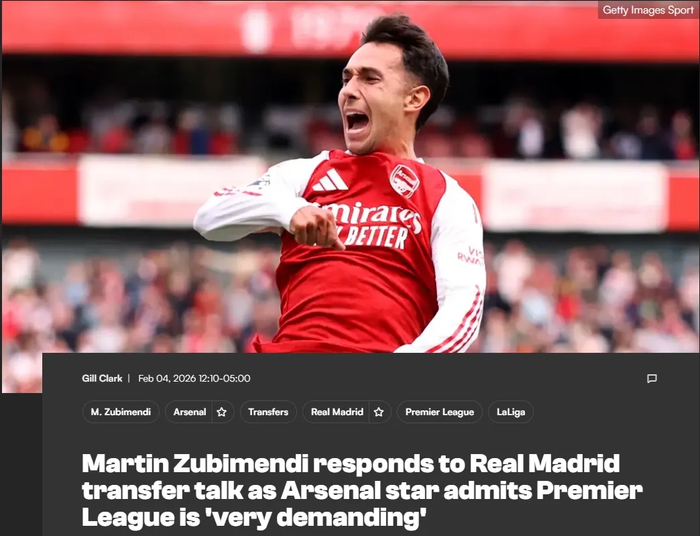Open the Transfers tag
The image size is (700, 536).
pos(268,412)
